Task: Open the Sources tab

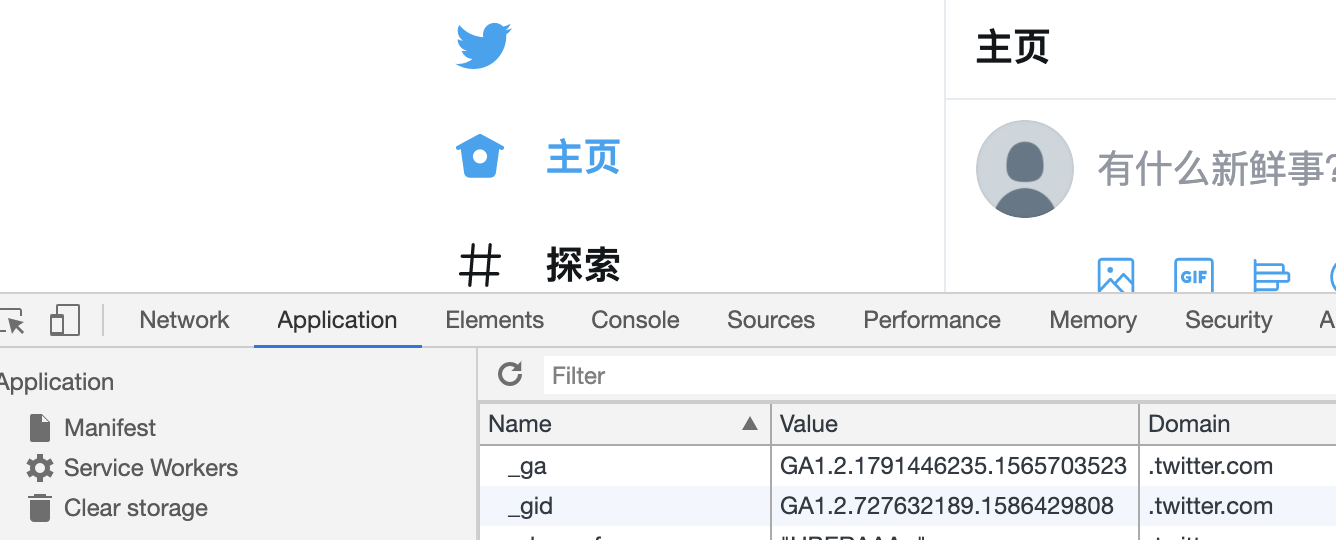Action: point(771,320)
